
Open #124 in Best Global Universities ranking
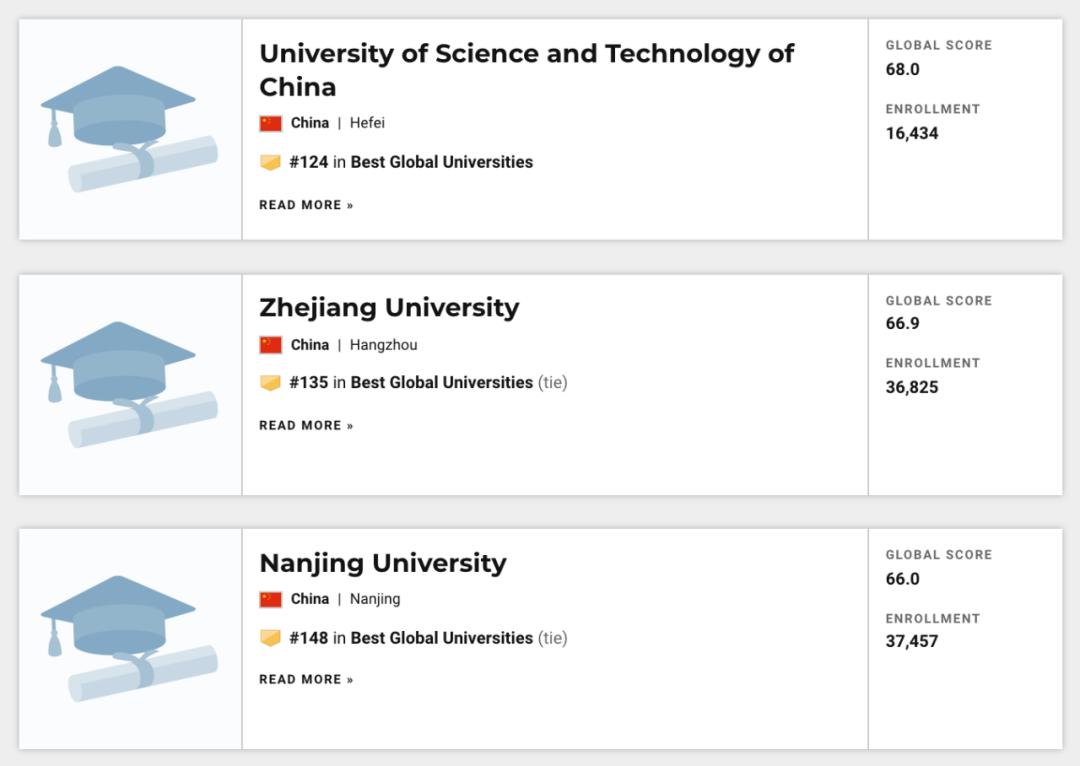(411, 162)
